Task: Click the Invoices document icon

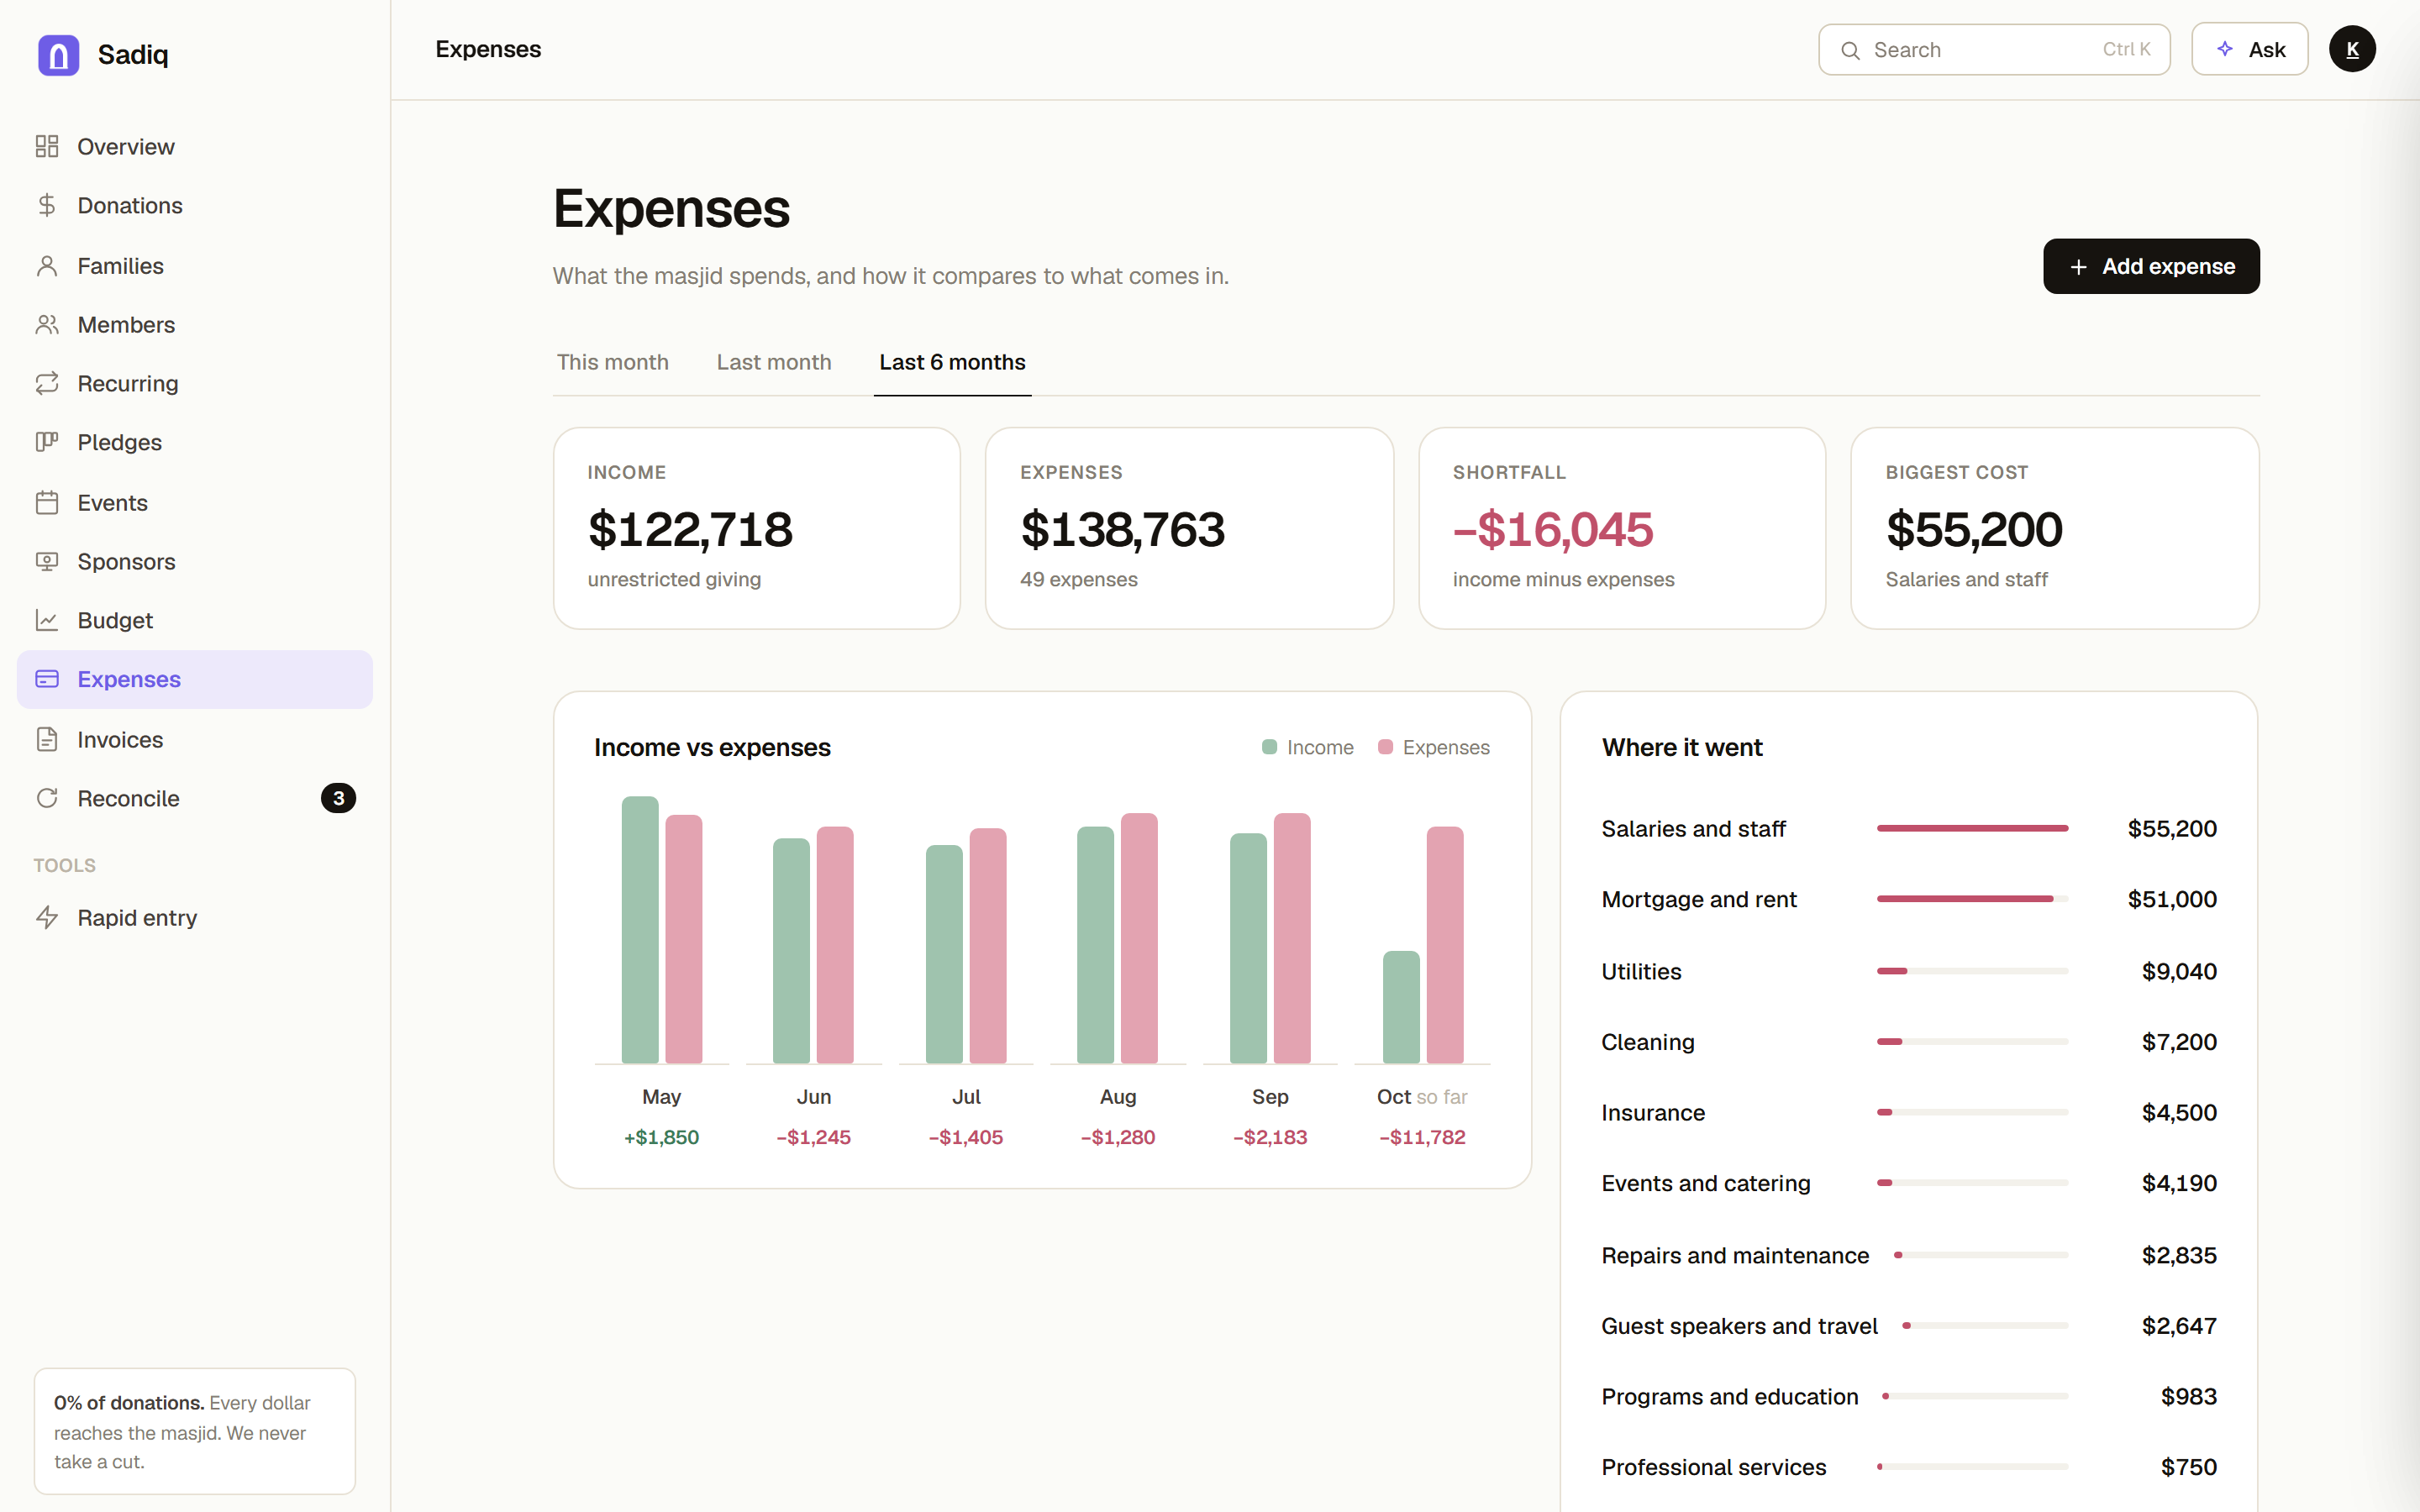Action: coord(47,739)
